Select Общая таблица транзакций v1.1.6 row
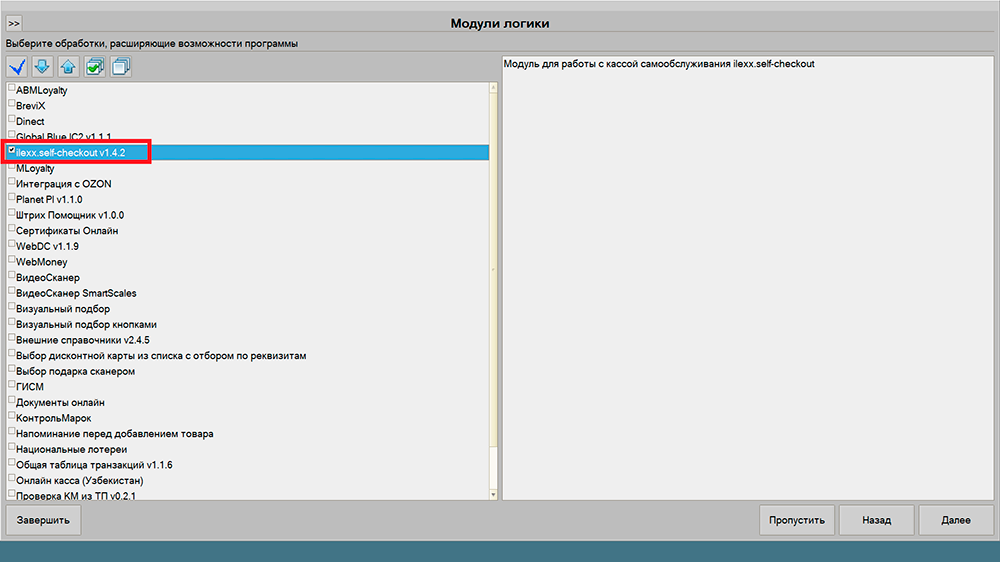 248,465
